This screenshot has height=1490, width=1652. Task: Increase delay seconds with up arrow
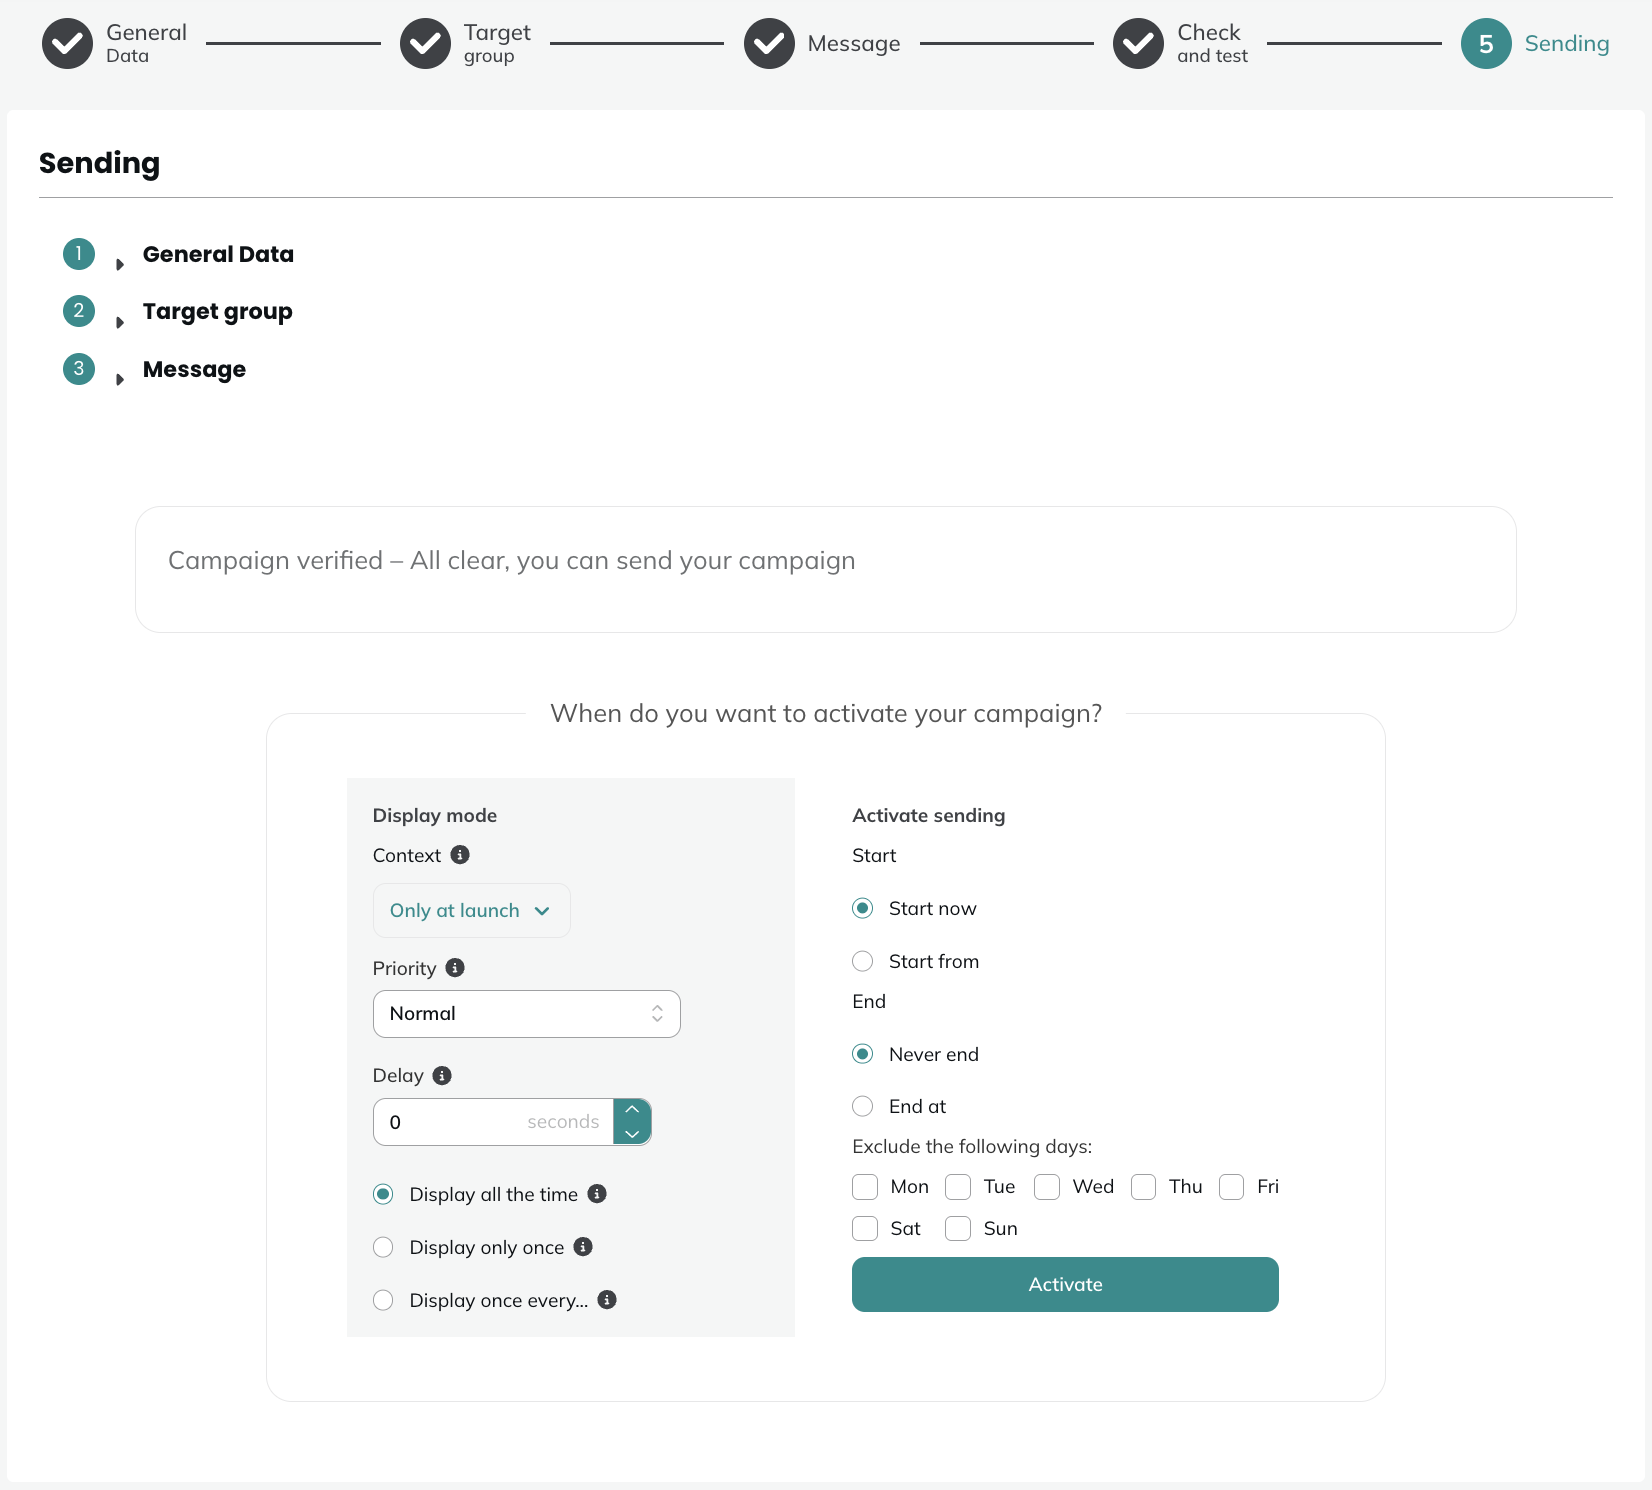(632, 1110)
